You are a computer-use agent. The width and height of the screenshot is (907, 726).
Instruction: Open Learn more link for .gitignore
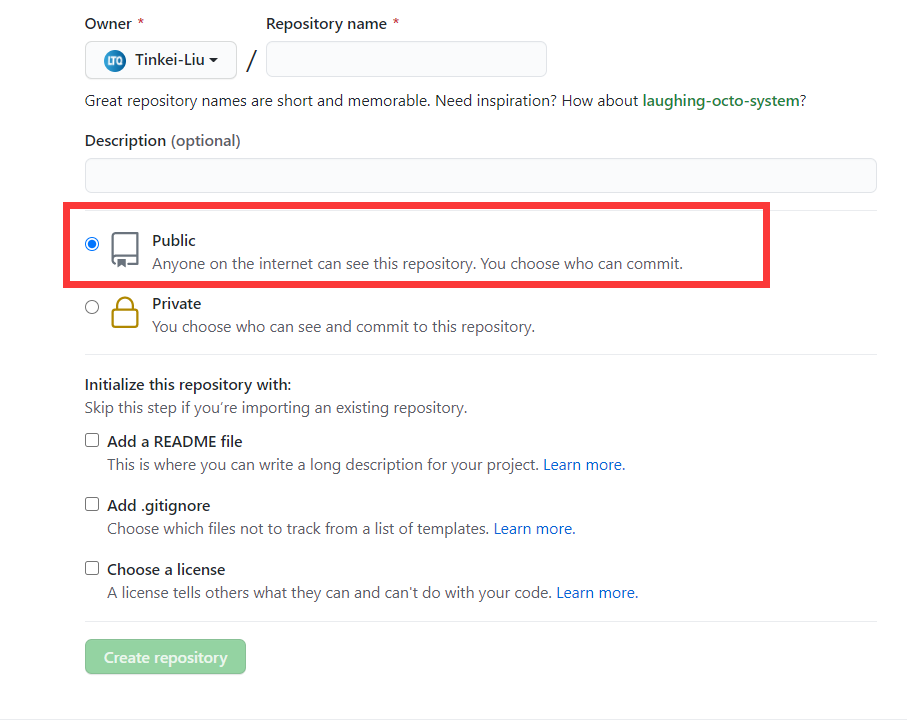tap(534, 529)
